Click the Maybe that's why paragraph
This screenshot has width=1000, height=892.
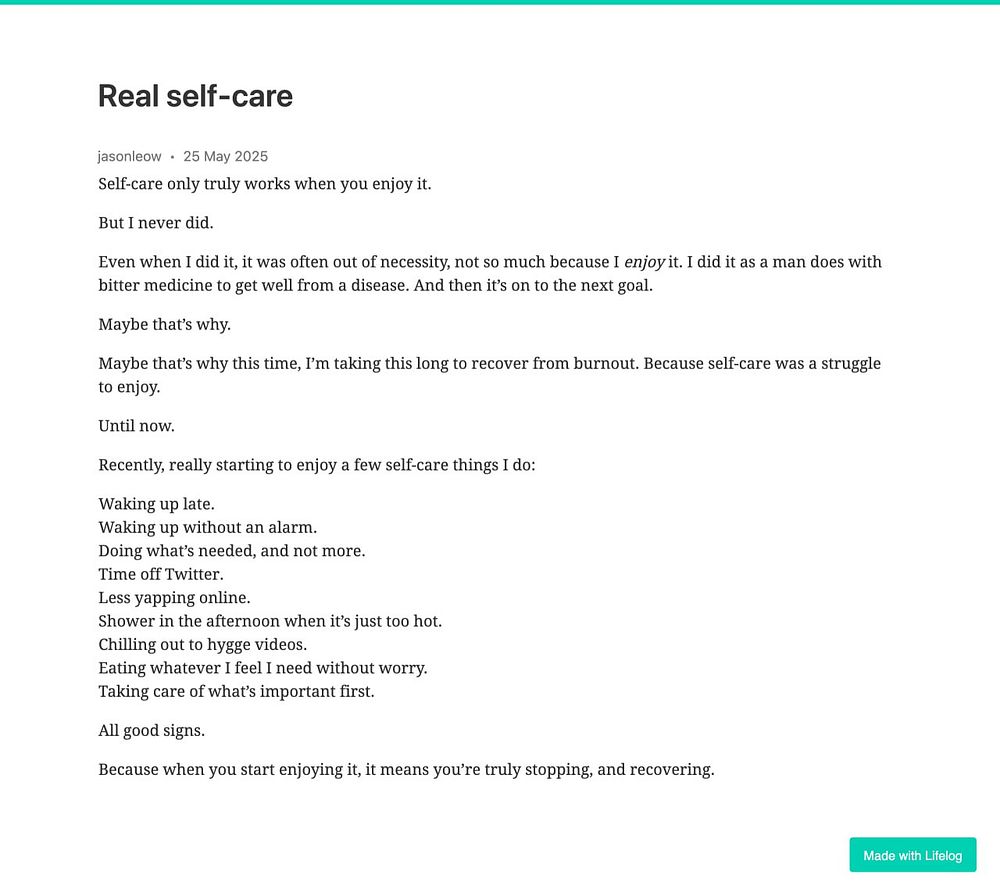(x=165, y=325)
